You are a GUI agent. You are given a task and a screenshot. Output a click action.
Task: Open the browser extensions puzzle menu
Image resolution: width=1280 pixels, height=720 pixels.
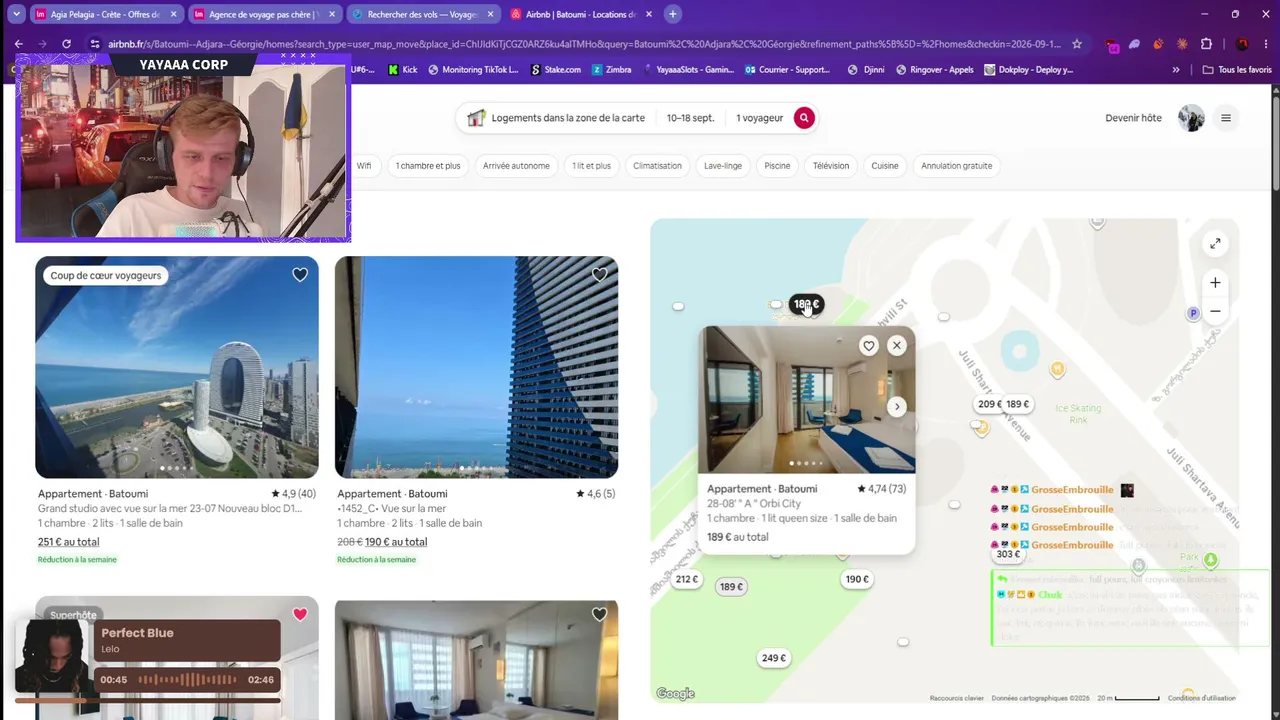(1206, 44)
